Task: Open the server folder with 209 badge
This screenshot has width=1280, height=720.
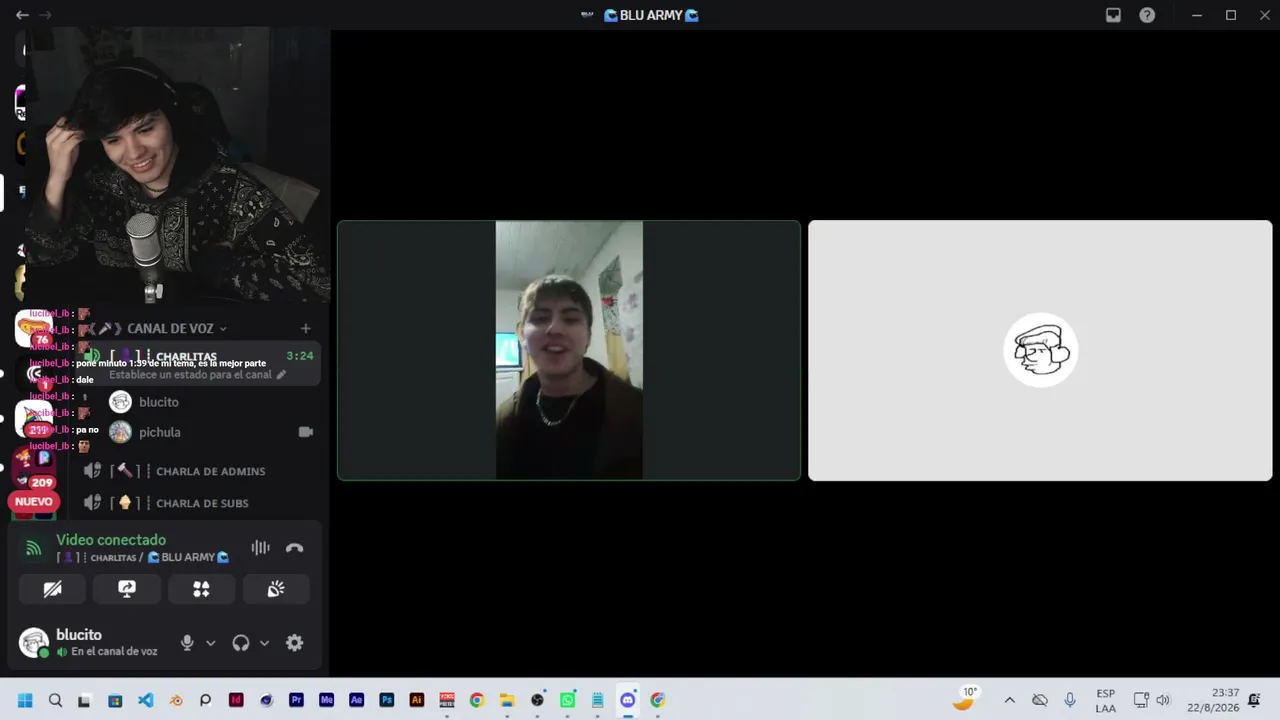Action: coord(33,468)
